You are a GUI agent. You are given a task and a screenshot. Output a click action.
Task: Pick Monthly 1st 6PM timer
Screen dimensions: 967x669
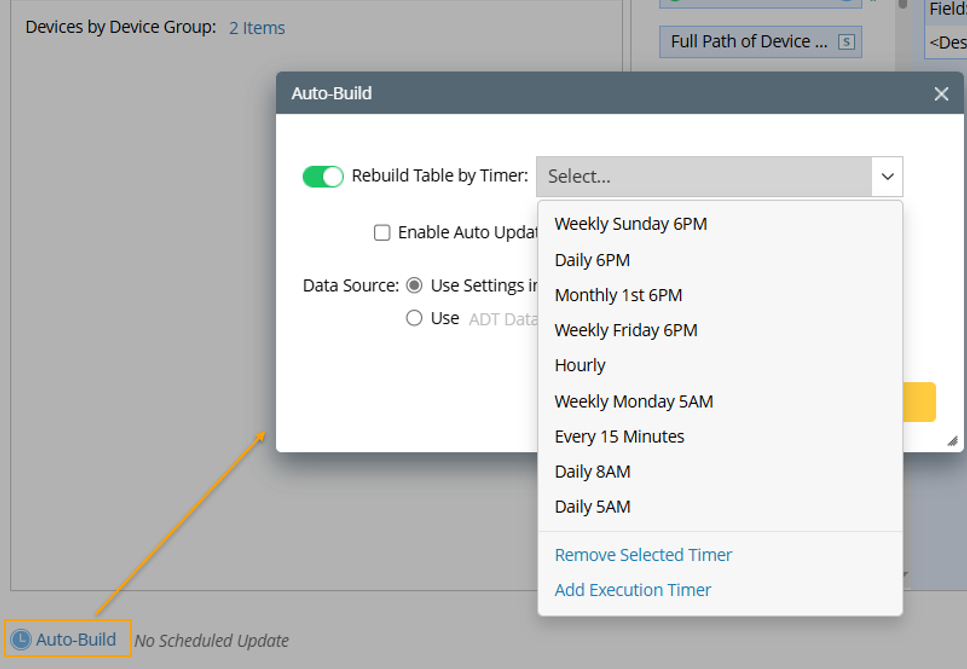618,295
